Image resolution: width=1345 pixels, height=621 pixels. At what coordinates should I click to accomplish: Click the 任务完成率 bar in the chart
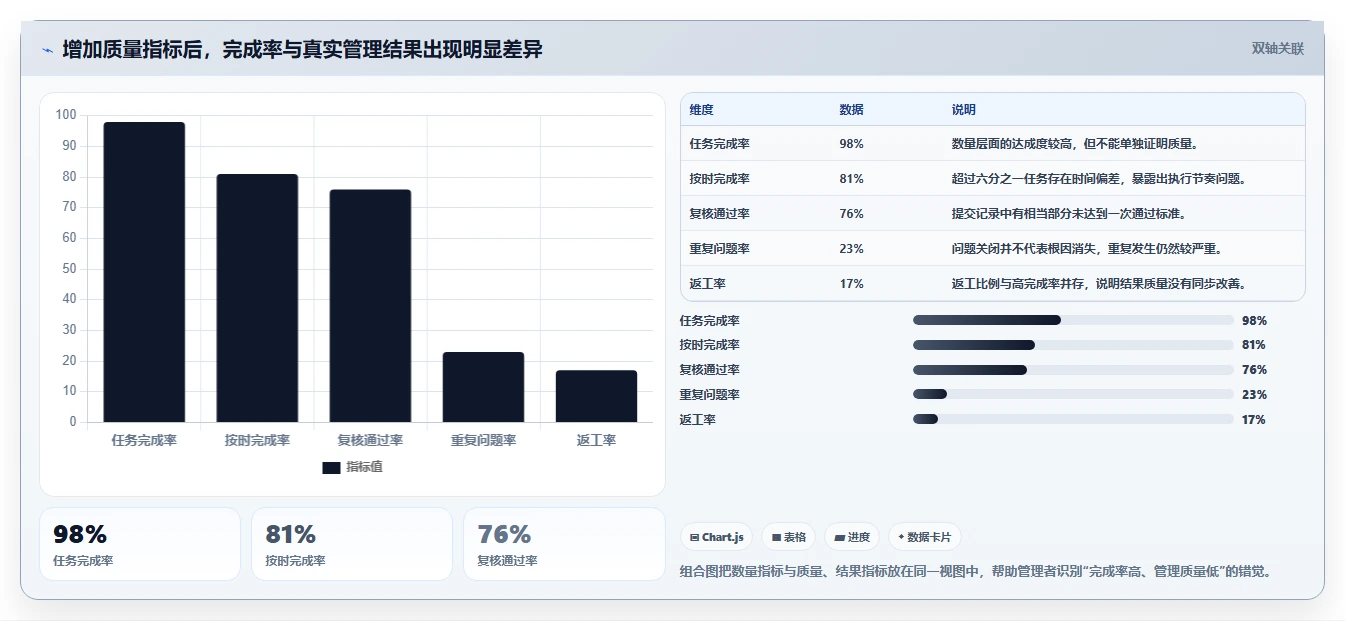144,272
